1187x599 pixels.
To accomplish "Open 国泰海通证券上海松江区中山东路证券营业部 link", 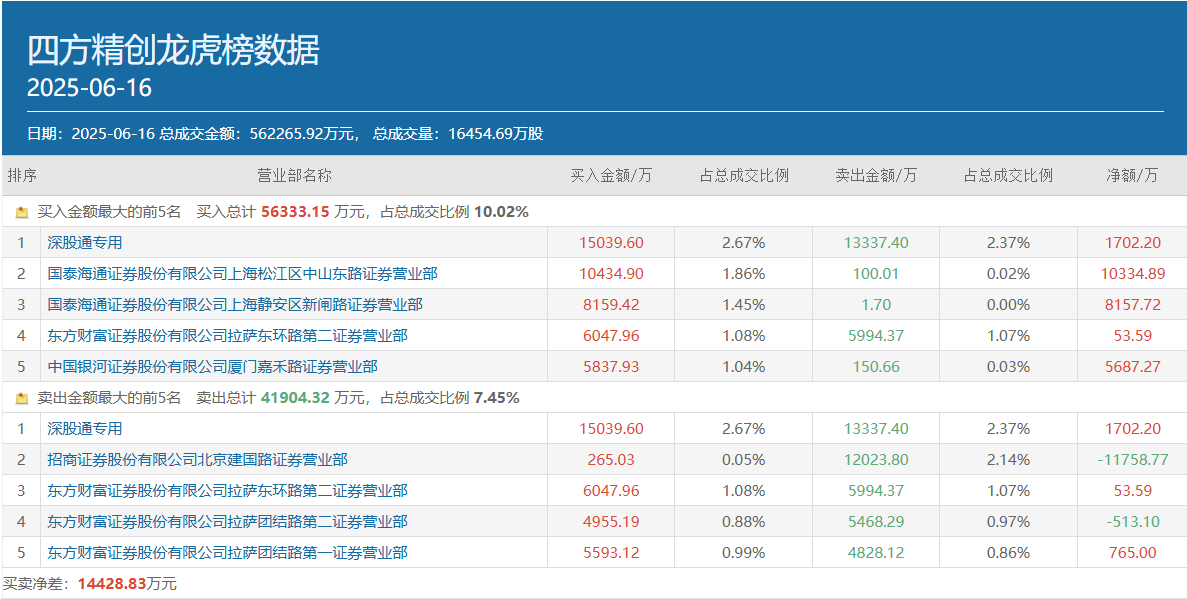I will click(x=242, y=274).
